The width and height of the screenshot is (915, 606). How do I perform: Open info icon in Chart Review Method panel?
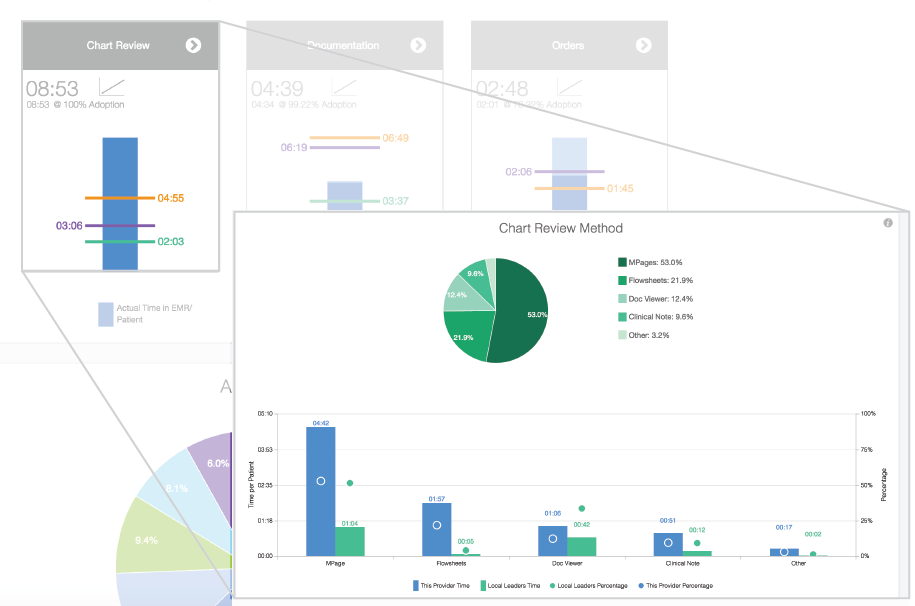point(888,223)
